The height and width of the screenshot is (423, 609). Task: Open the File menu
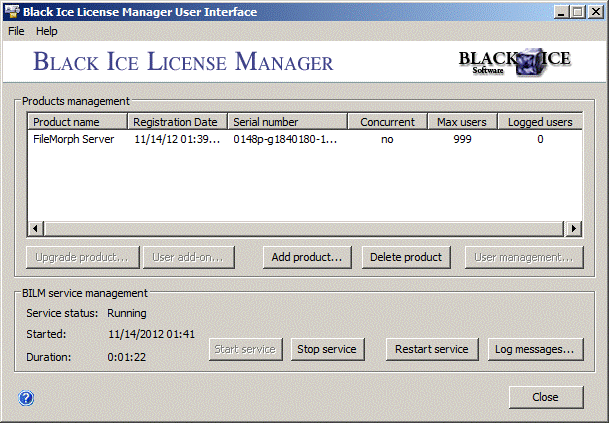click(16, 31)
